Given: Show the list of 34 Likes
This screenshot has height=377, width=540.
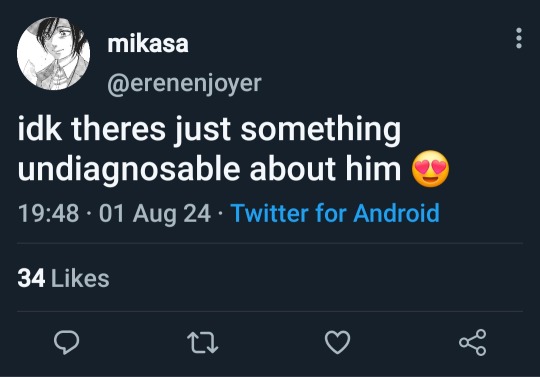Looking at the screenshot, I should tap(63, 278).
